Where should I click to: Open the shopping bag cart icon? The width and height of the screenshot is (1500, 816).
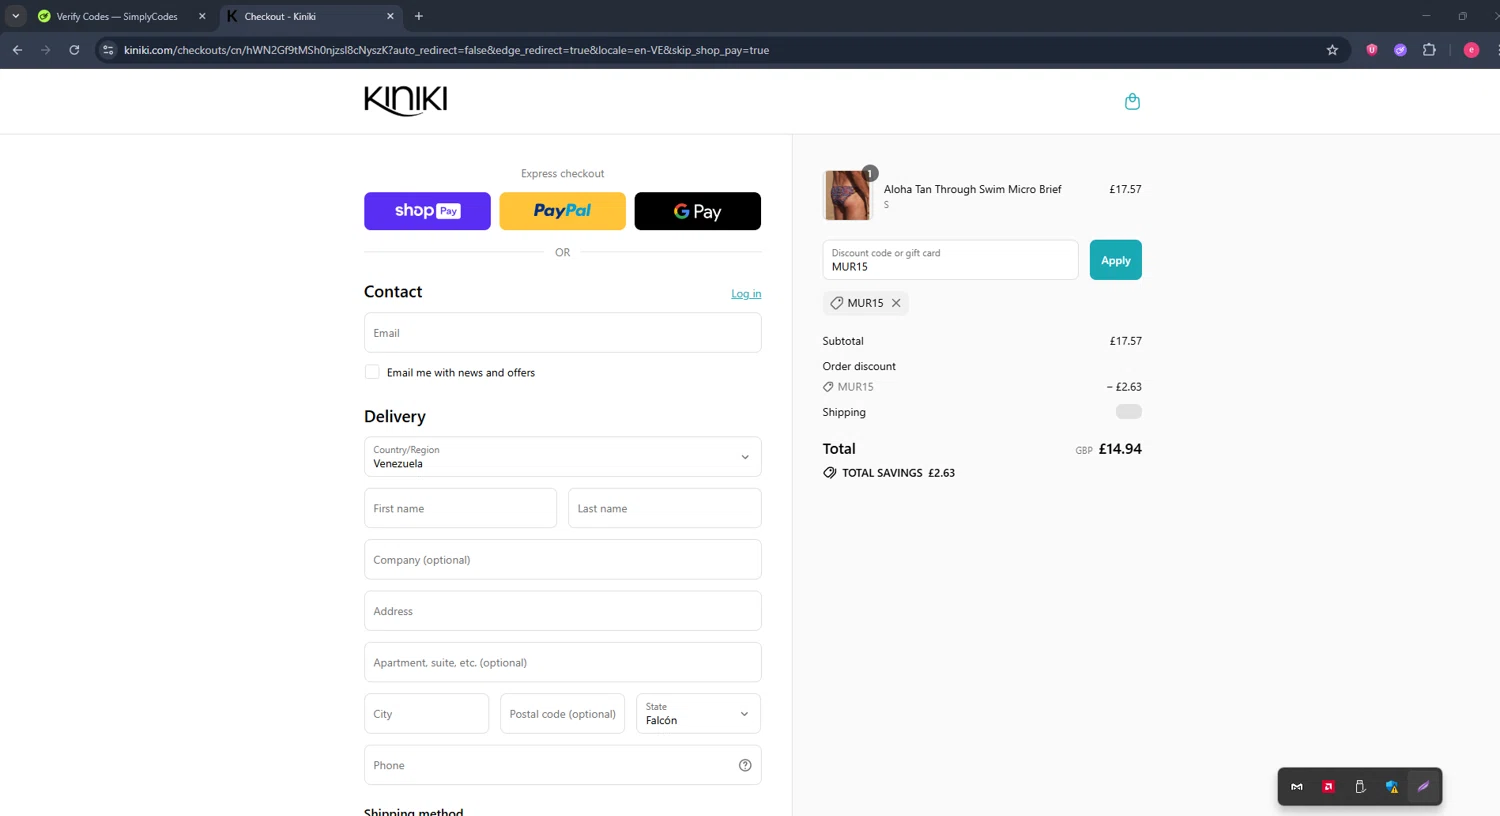1132,101
